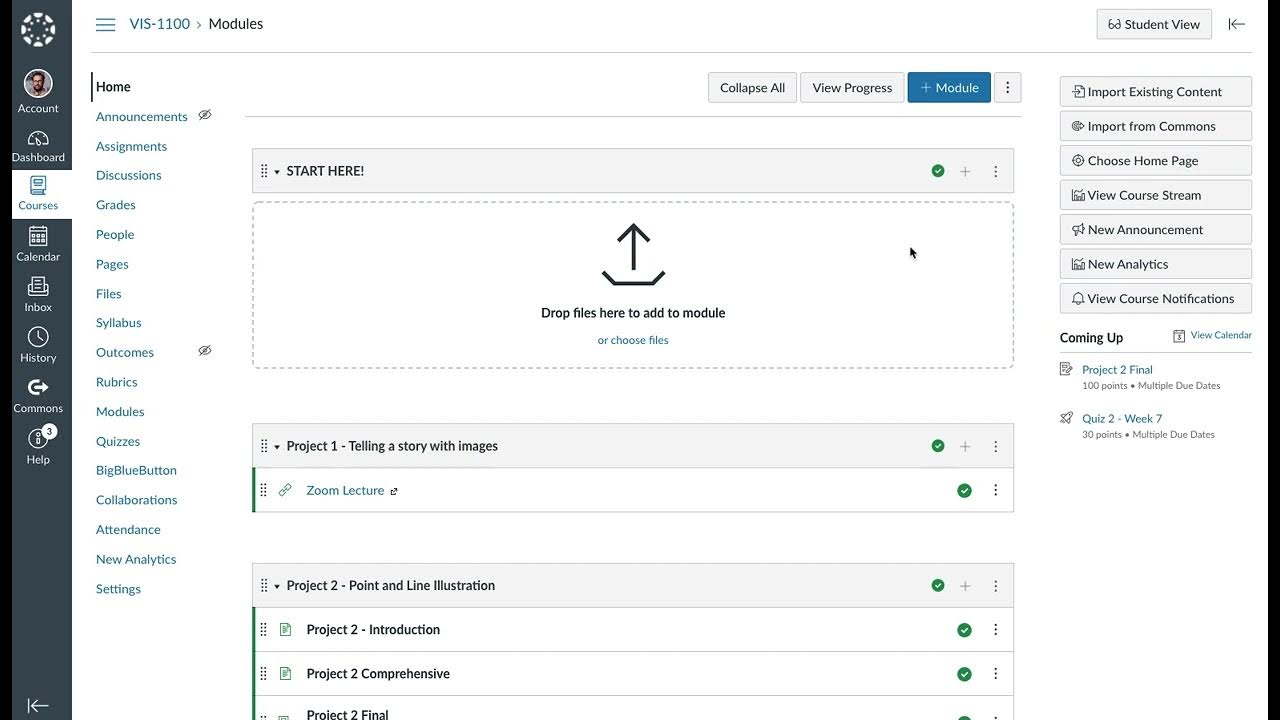Collapse Project 1 - Telling a story module
Screen dimensions: 1280x720
(277, 447)
